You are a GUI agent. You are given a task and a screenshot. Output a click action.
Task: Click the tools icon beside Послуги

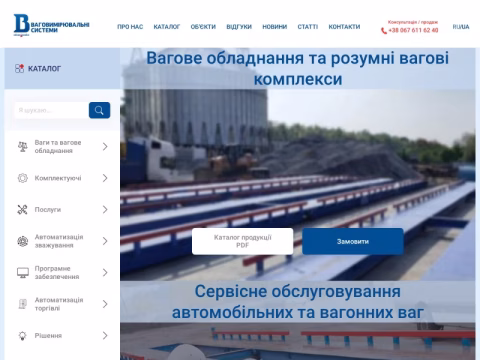coord(23,209)
